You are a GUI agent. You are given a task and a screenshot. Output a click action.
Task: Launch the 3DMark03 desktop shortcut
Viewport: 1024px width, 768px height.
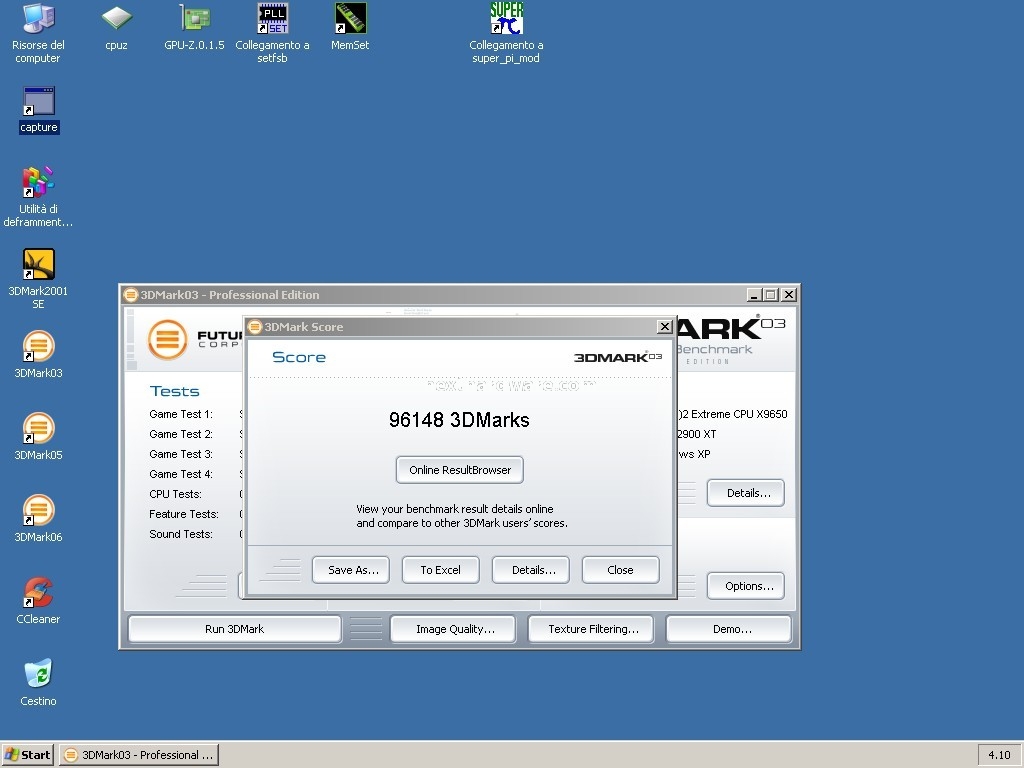click(39, 355)
